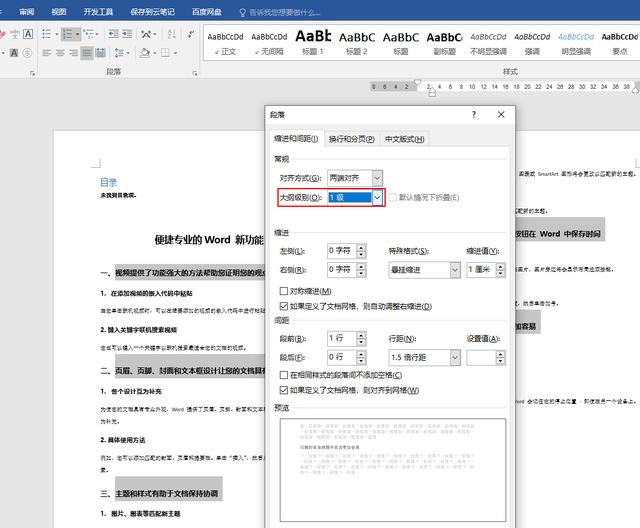The height and width of the screenshot is (528, 640).
Task: Click the sort A-Z icon
Action: pyautogui.click(x=171, y=34)
